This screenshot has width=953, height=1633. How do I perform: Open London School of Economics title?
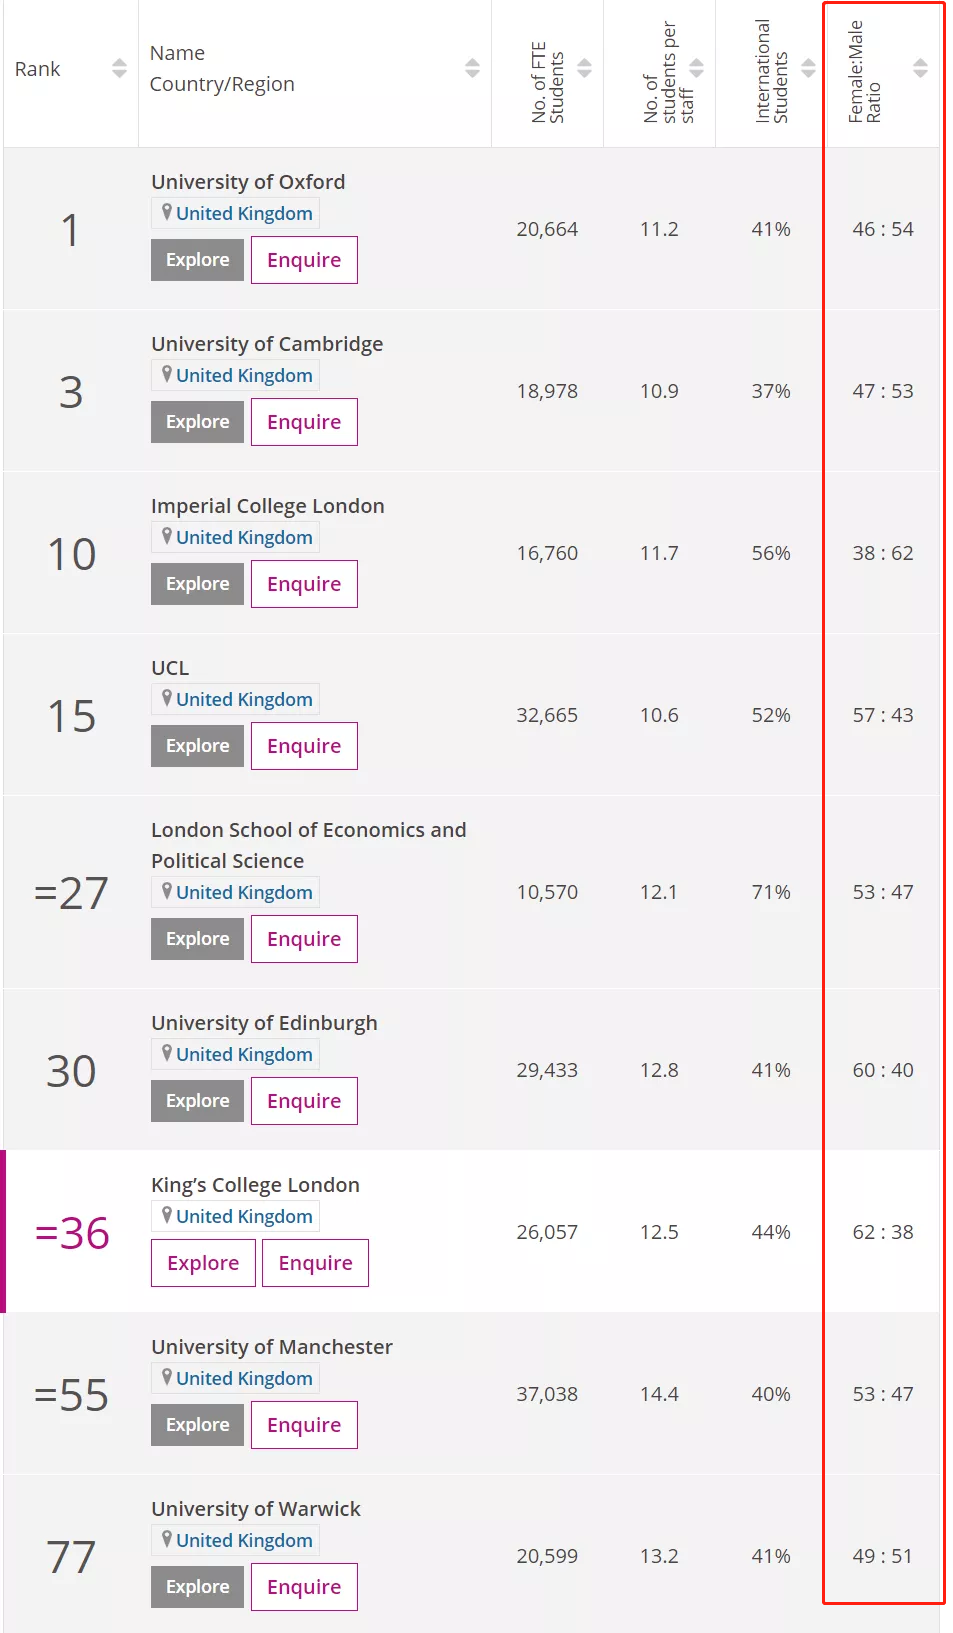click(x=308, y=830)
